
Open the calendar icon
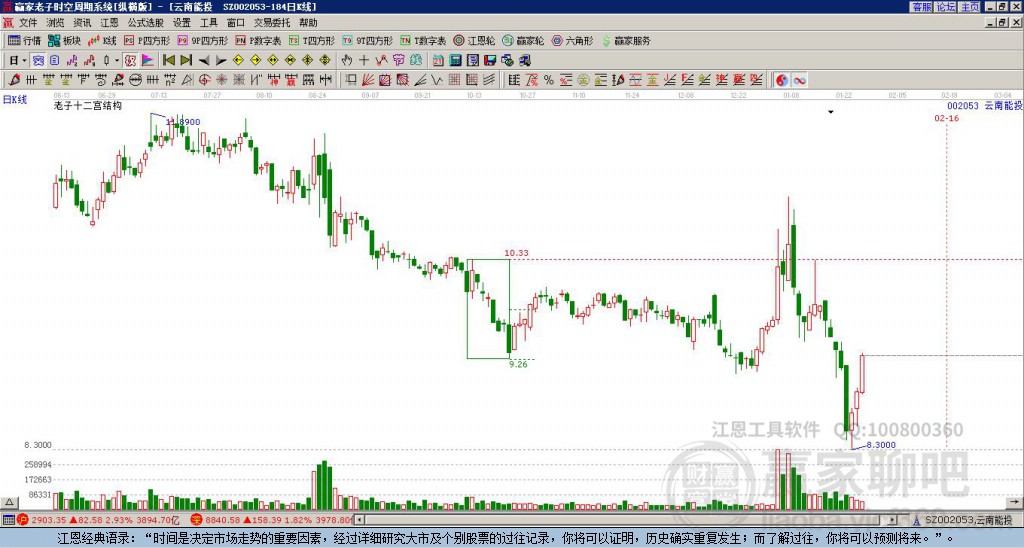click(438, 61)
